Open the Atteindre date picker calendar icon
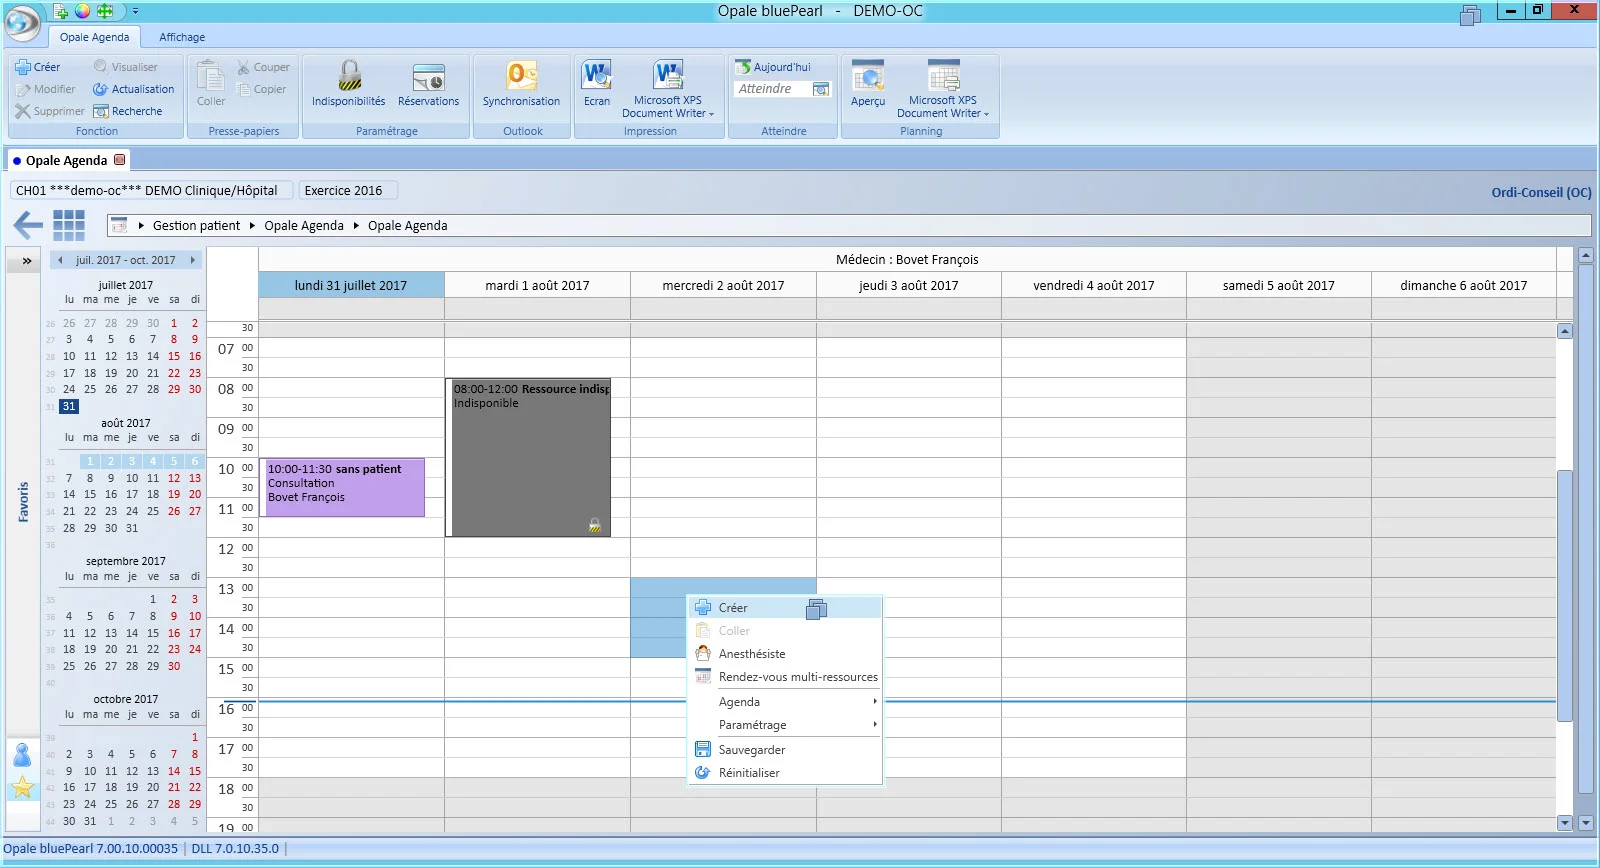The height and width of the screenshot is (868, 1600). pyautogui.click(x=821, y=89)
